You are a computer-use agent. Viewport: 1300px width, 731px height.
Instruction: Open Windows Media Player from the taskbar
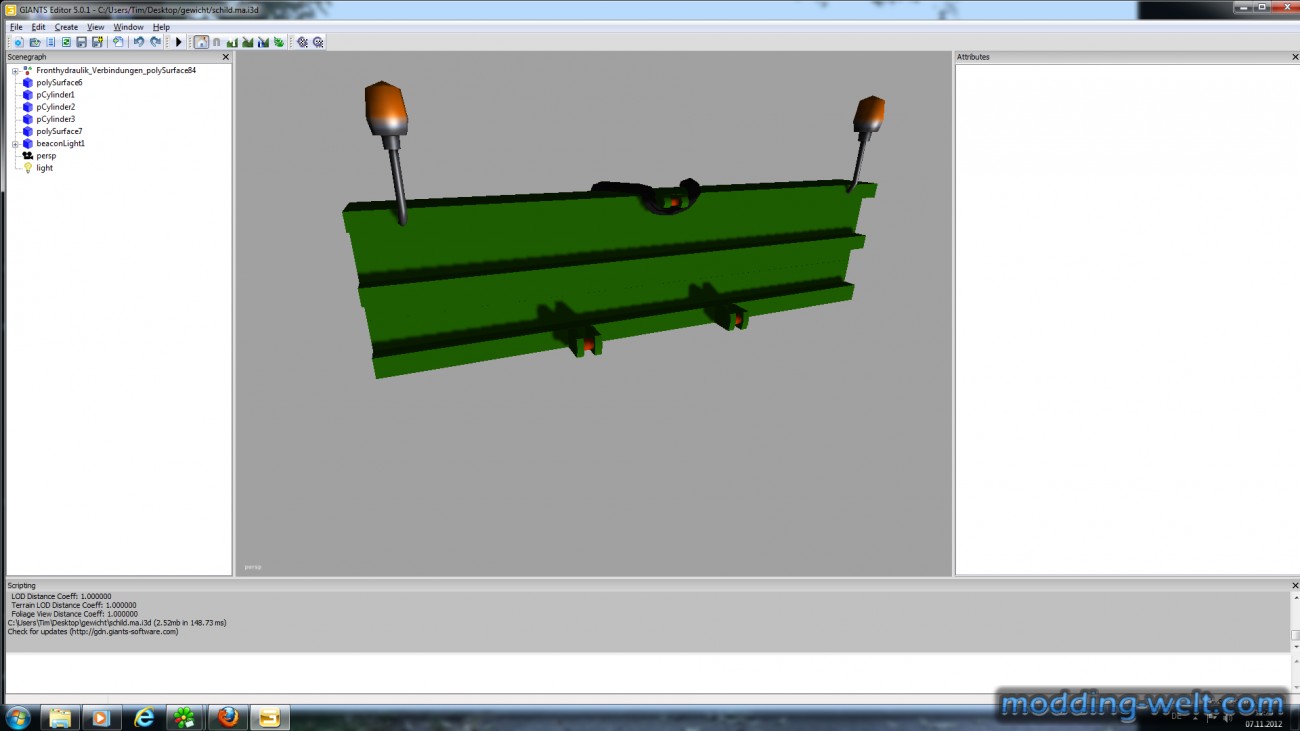click(x=100, y=717)
